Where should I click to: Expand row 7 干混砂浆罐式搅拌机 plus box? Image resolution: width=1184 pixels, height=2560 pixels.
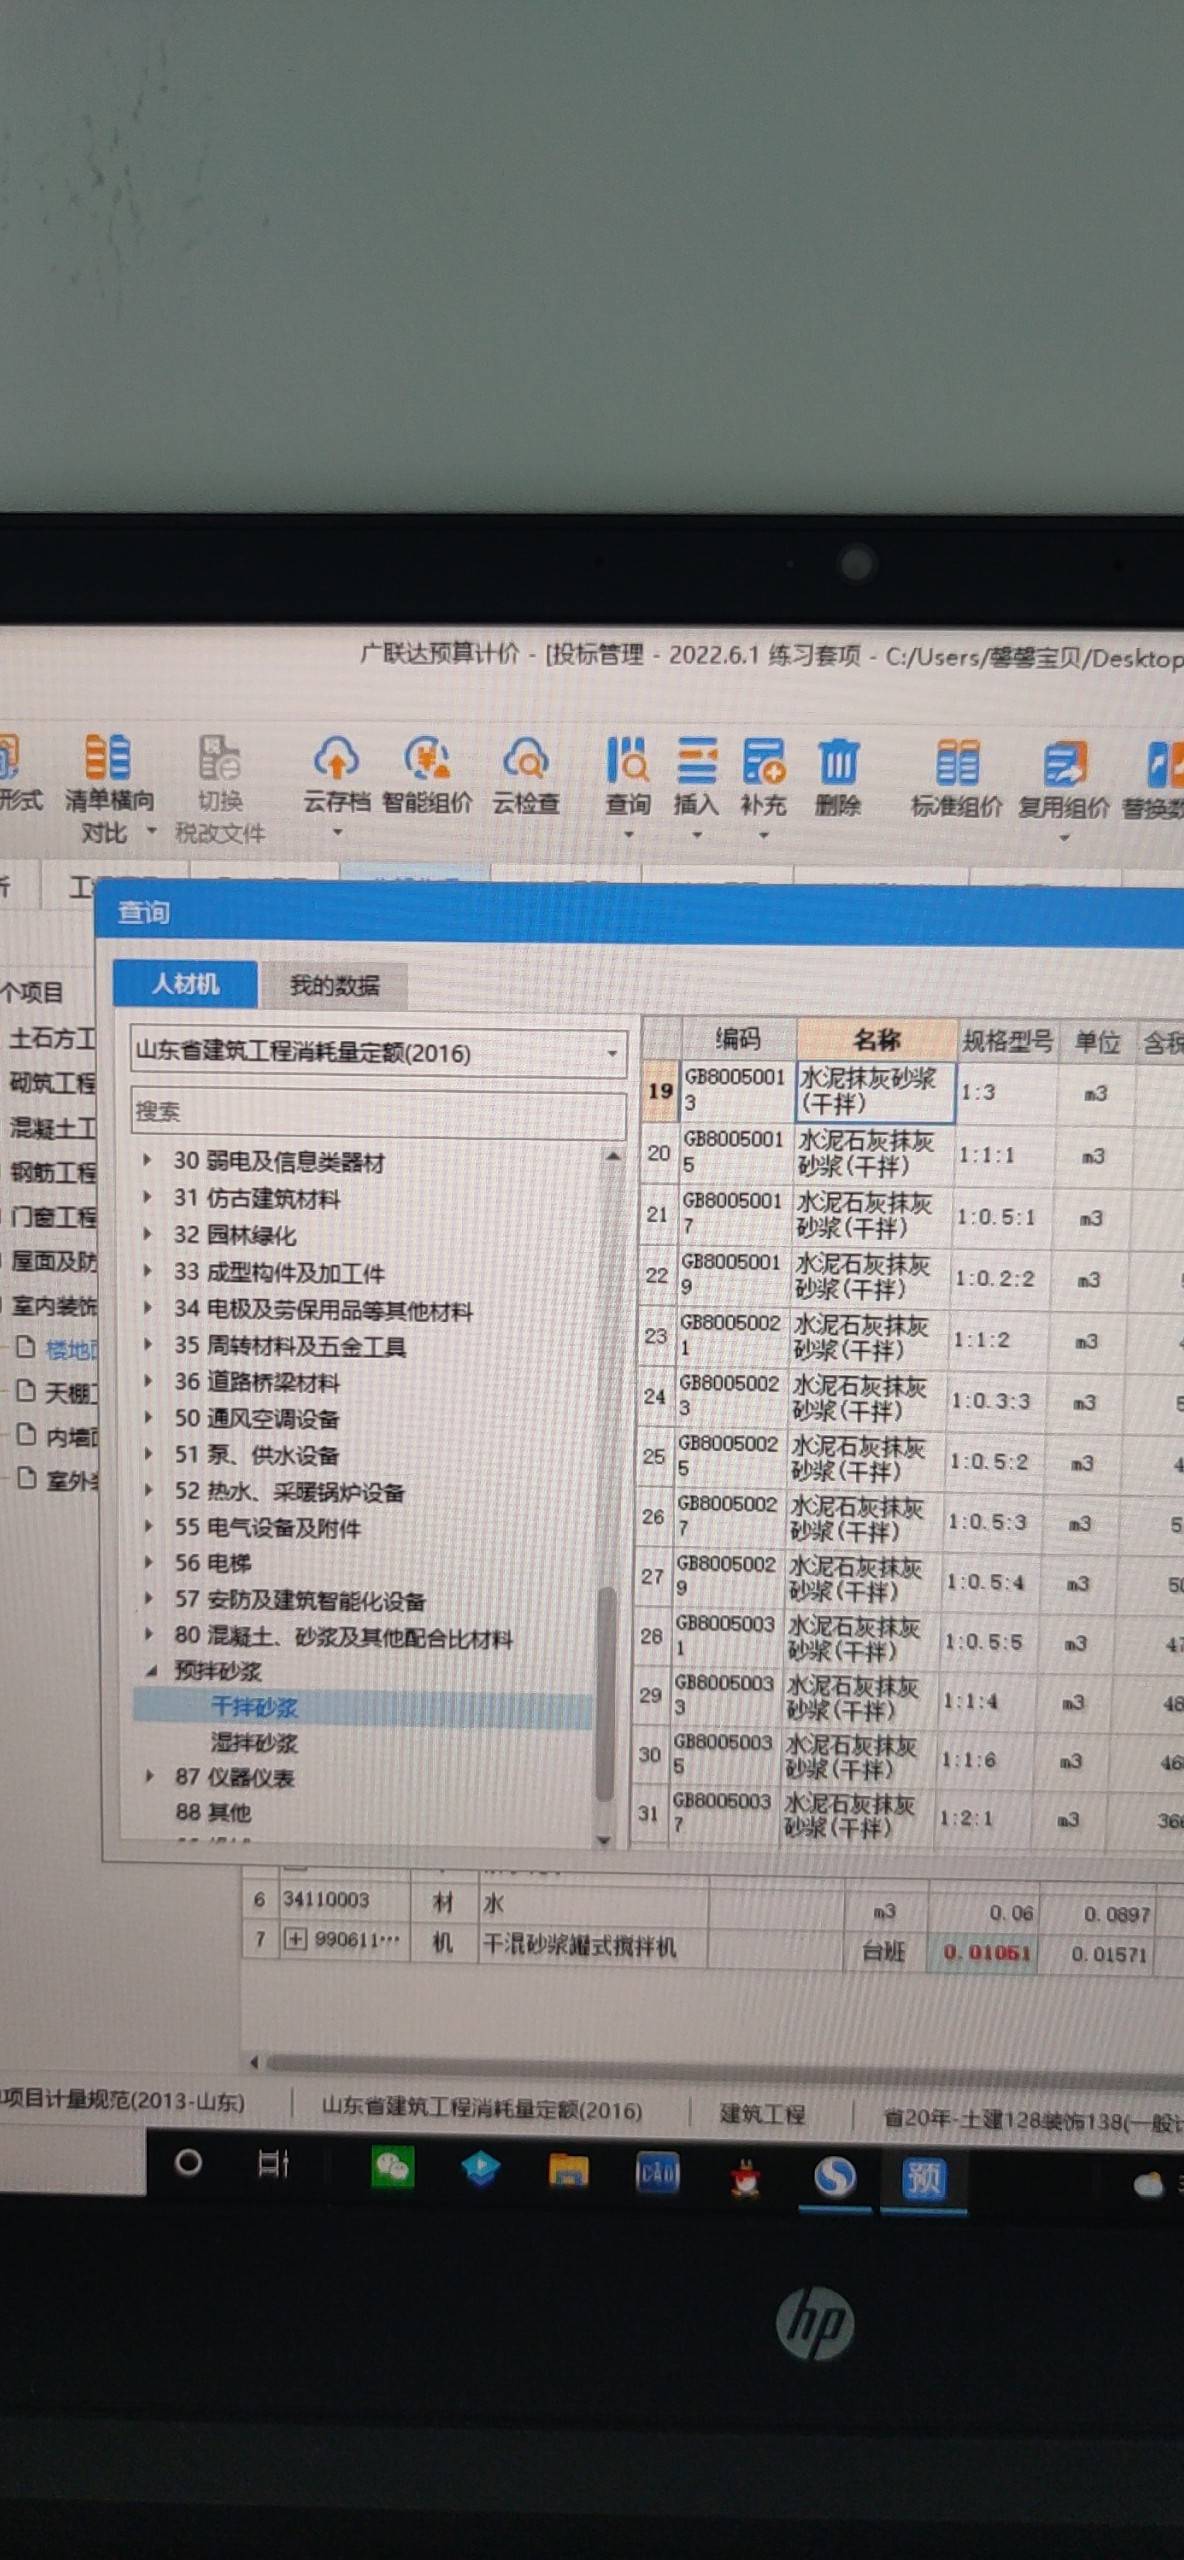point(295,1940)
